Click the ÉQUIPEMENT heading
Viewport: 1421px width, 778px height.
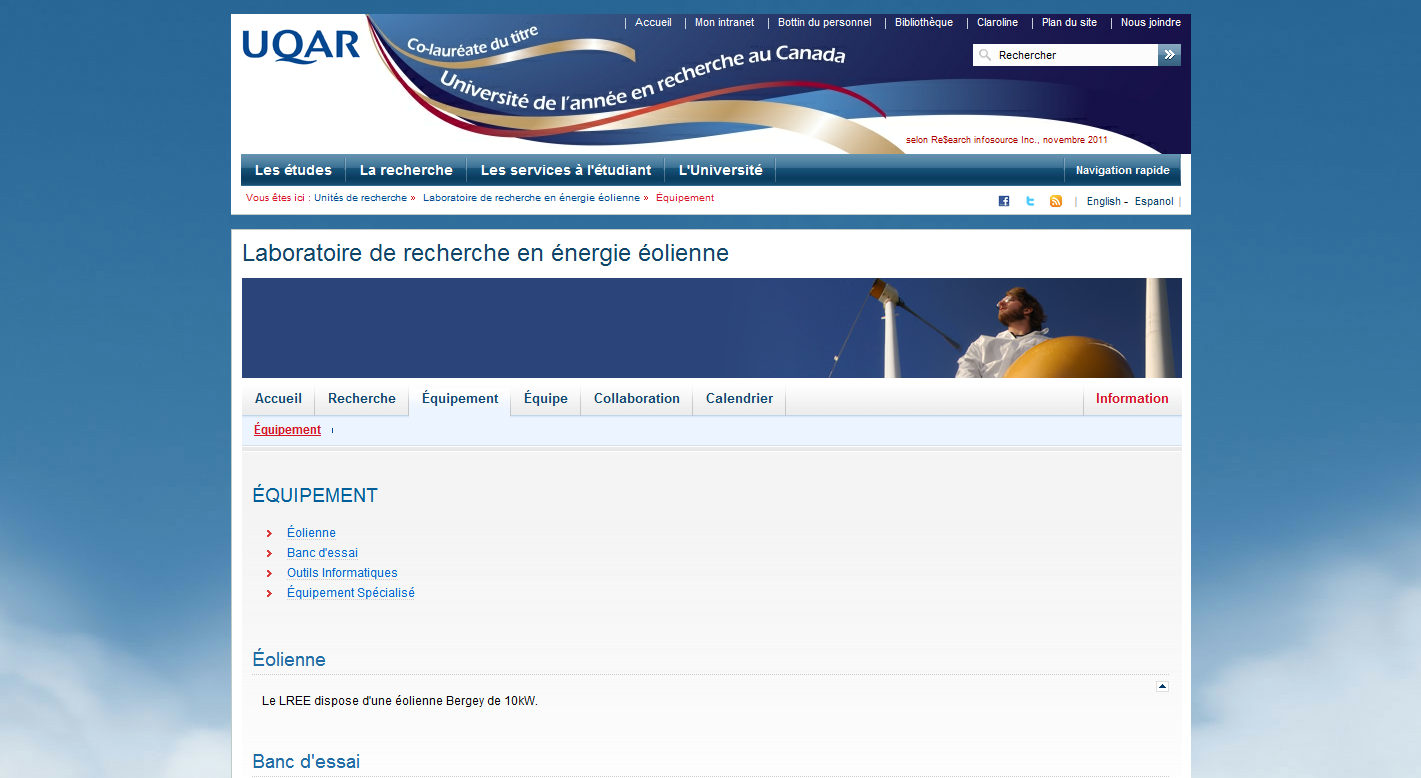point(315,496)
